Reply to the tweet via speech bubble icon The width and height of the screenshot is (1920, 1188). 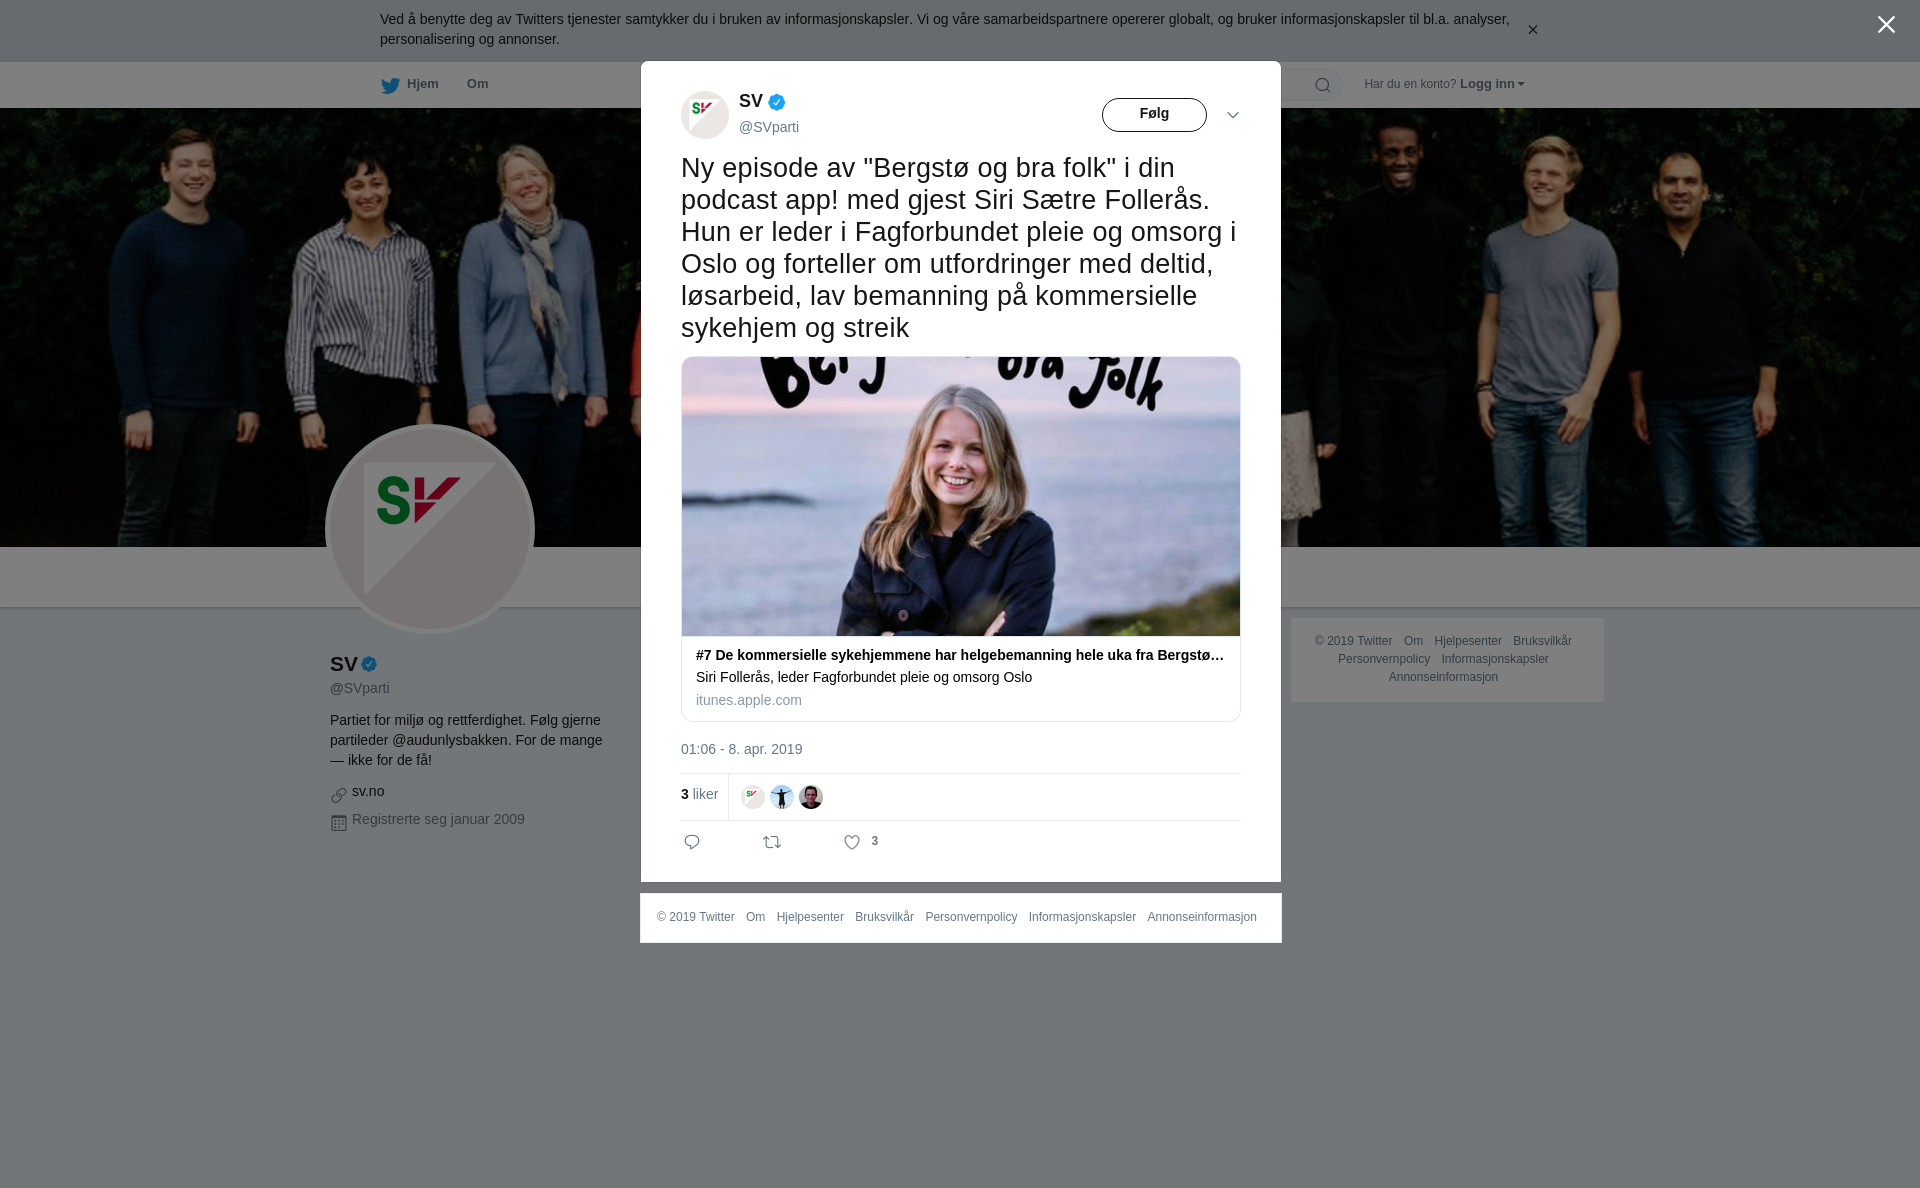coord(692,842)
